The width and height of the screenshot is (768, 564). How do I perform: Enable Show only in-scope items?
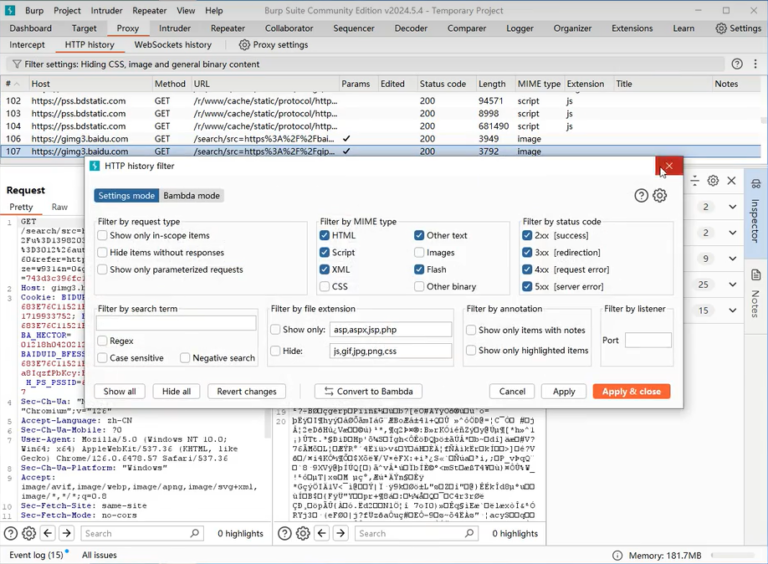coord(102,235)
